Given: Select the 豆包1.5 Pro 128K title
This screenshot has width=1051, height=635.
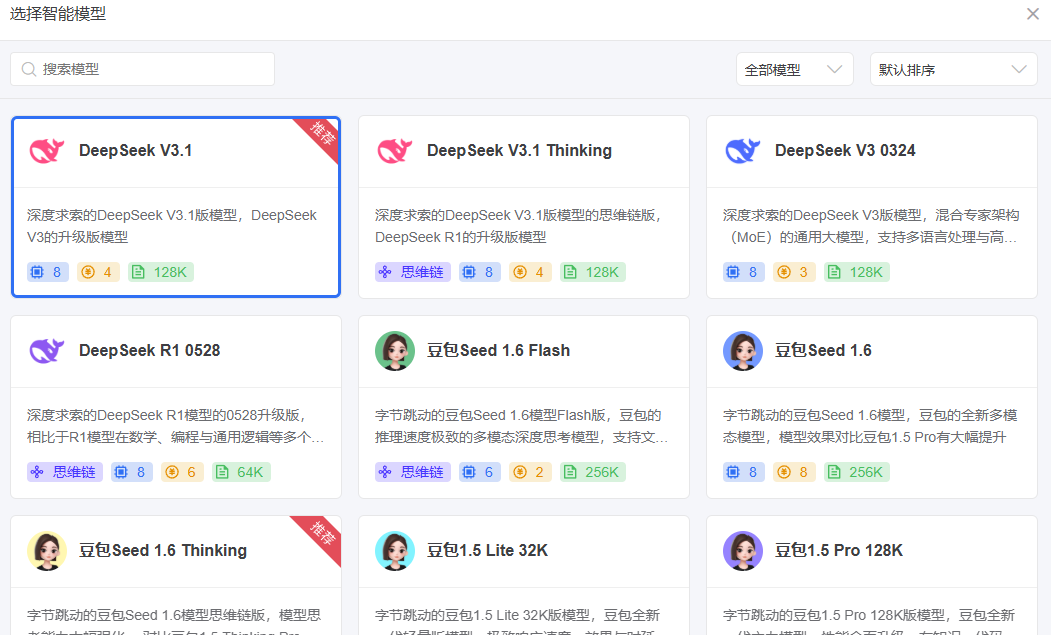Looking at the screenshot, I should (x=839, y=550).
